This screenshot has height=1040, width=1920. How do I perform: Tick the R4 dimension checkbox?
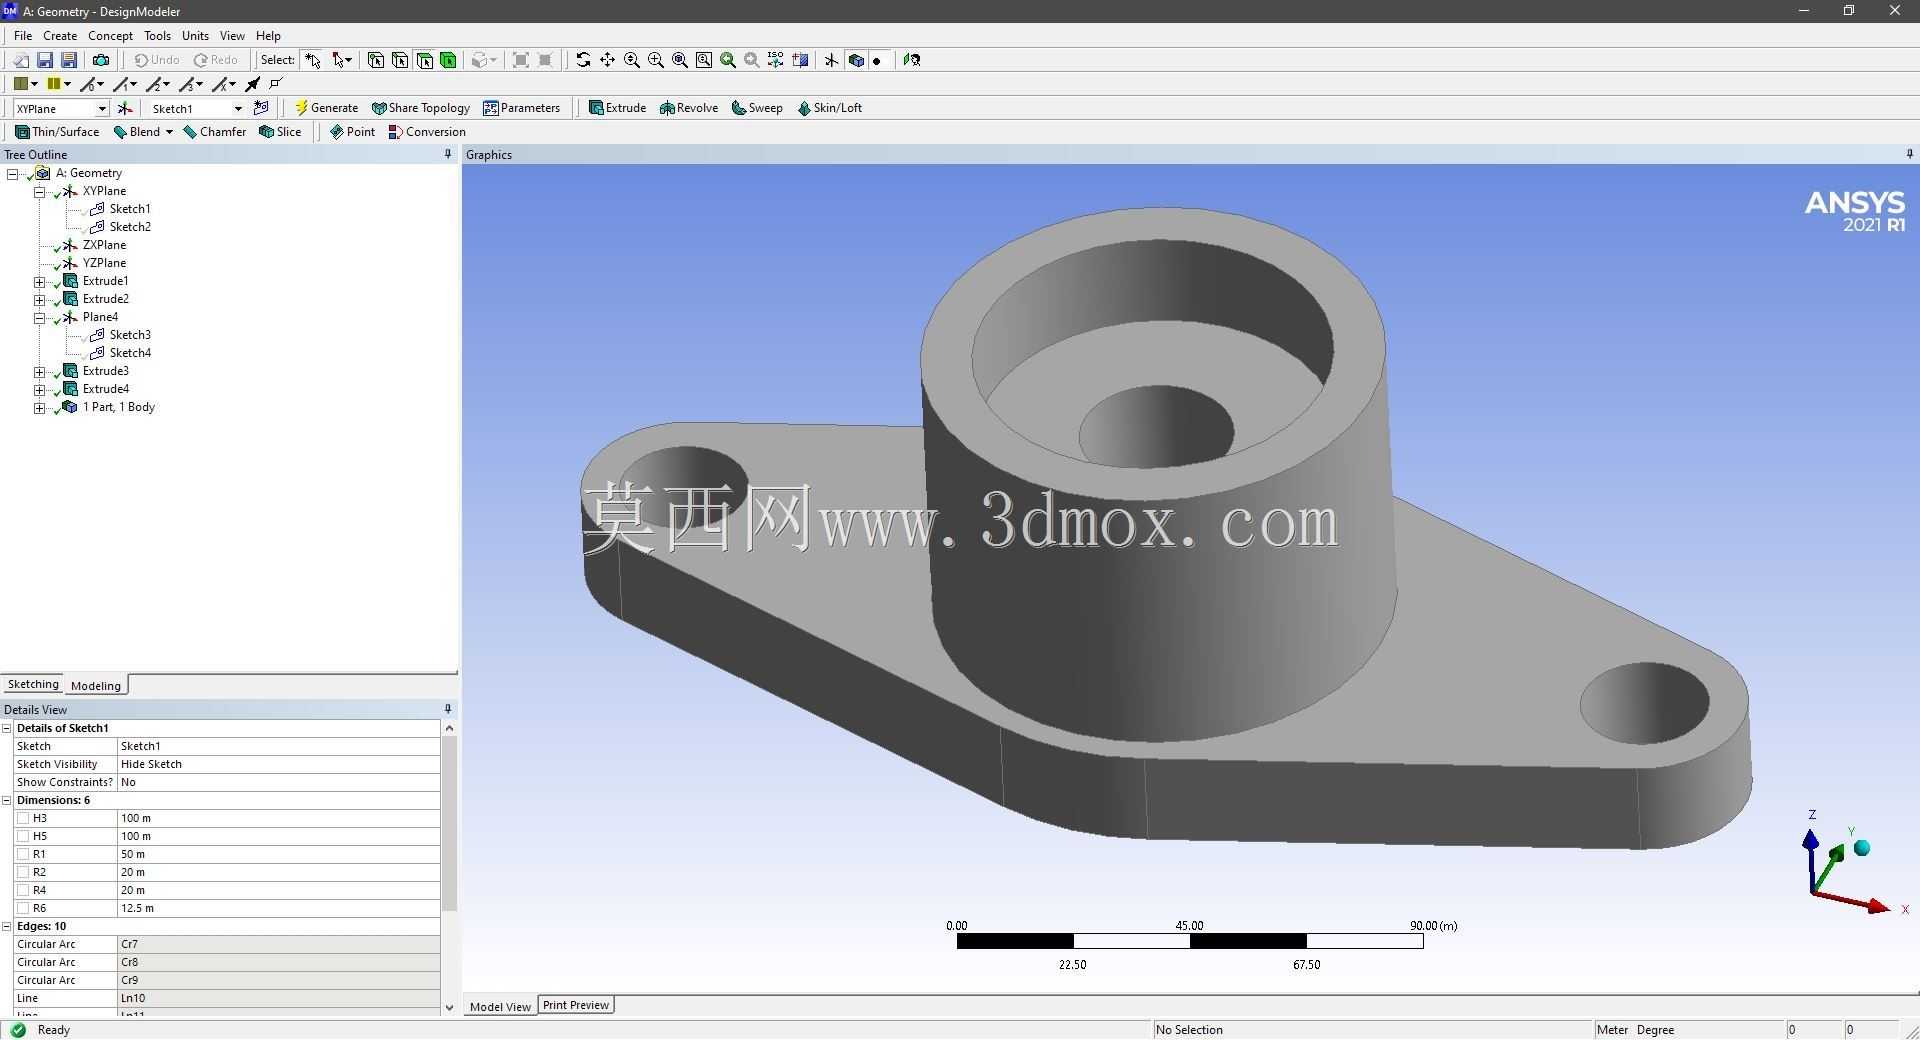coord(23,890)
